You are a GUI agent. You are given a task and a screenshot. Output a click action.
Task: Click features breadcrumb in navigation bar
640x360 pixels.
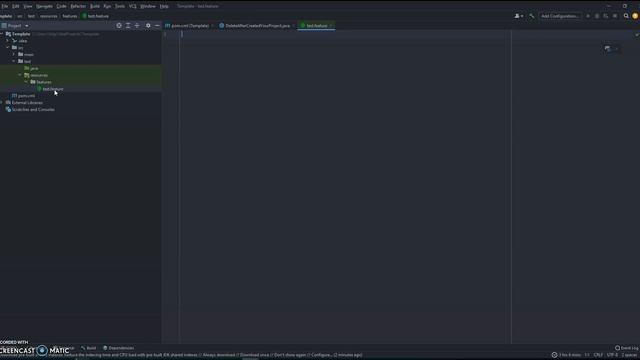coord(69,16)
